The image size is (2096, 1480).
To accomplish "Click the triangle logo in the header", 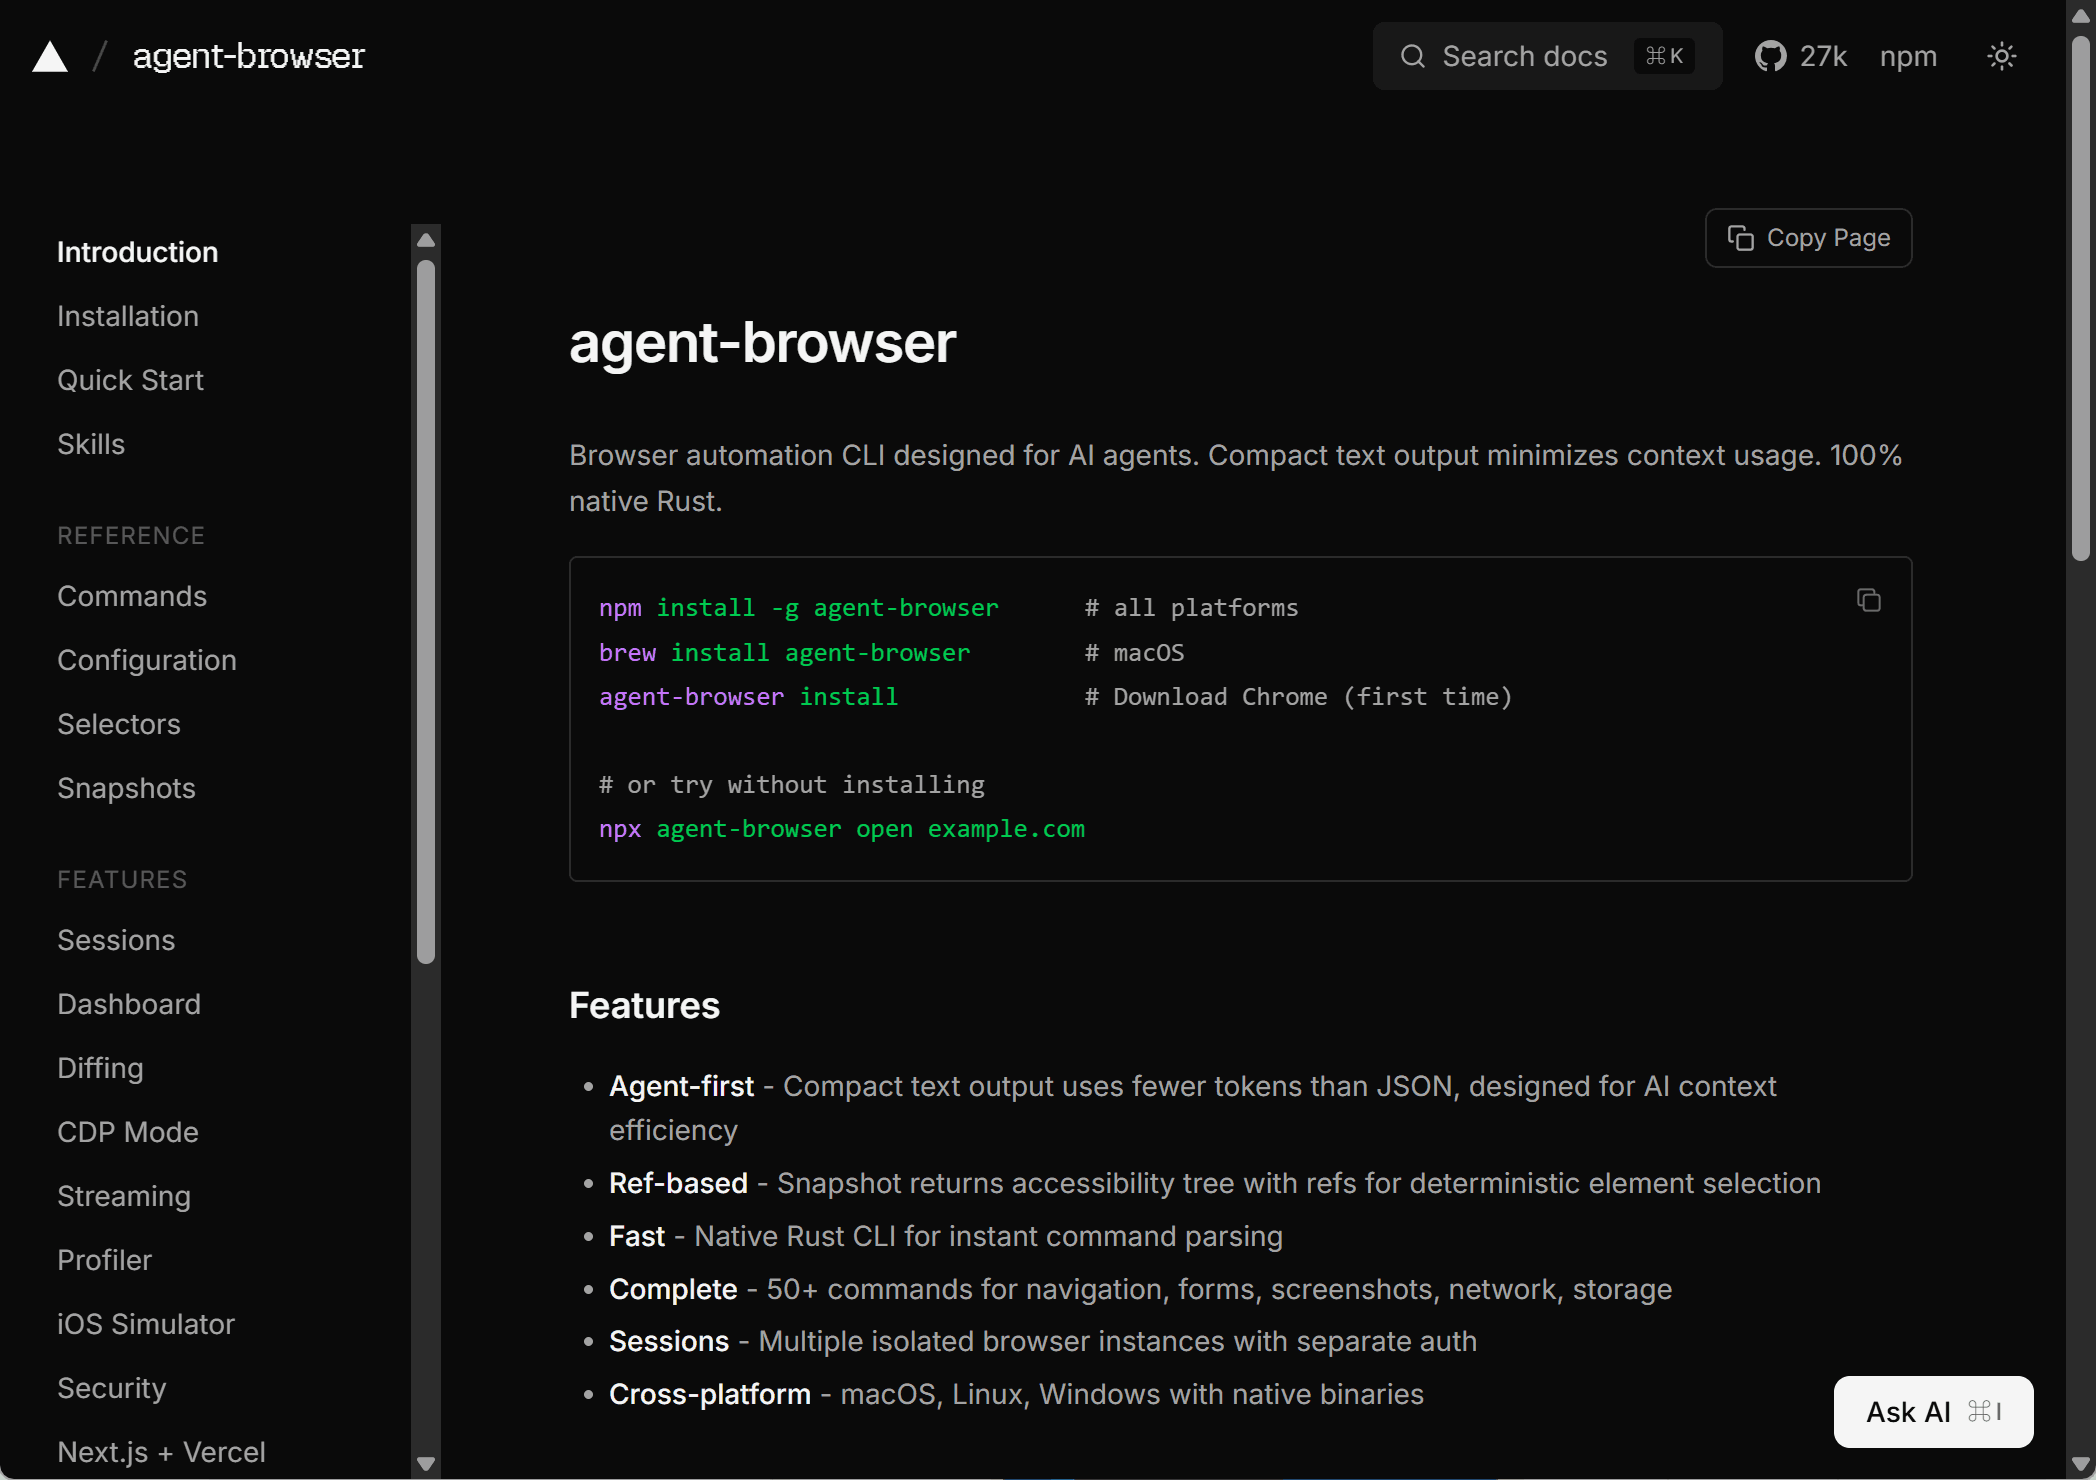I will pyautogui.click(x=48, y=56).
